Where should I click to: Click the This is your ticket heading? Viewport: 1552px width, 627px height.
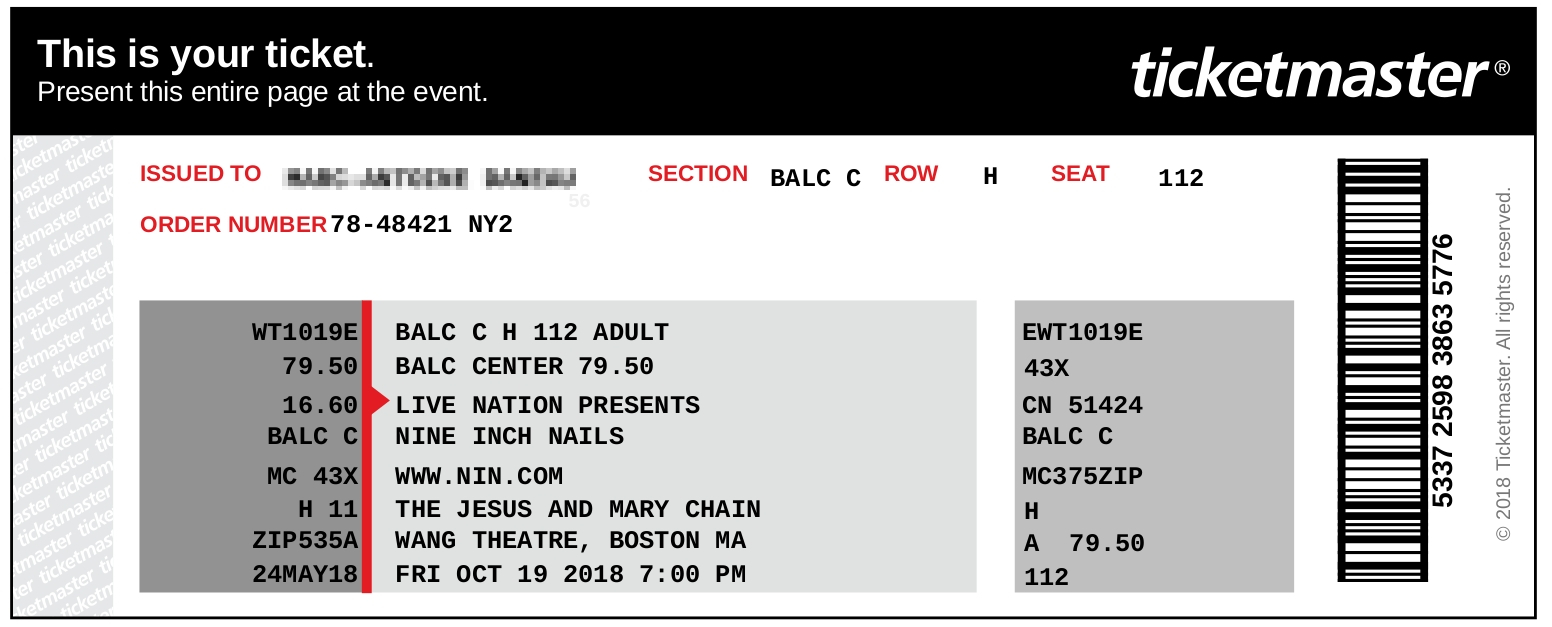(x=206, y=54)
